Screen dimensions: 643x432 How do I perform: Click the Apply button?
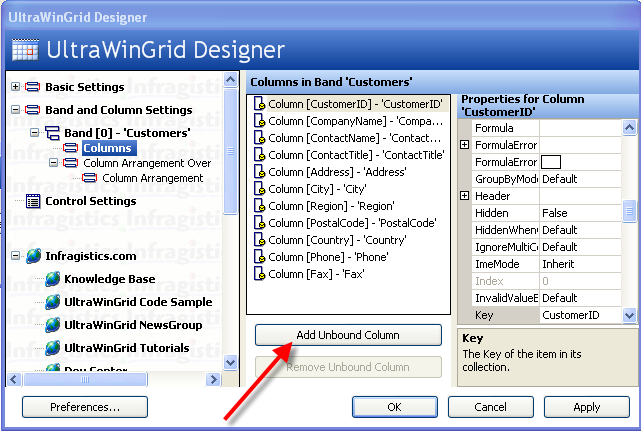point(586,407)
